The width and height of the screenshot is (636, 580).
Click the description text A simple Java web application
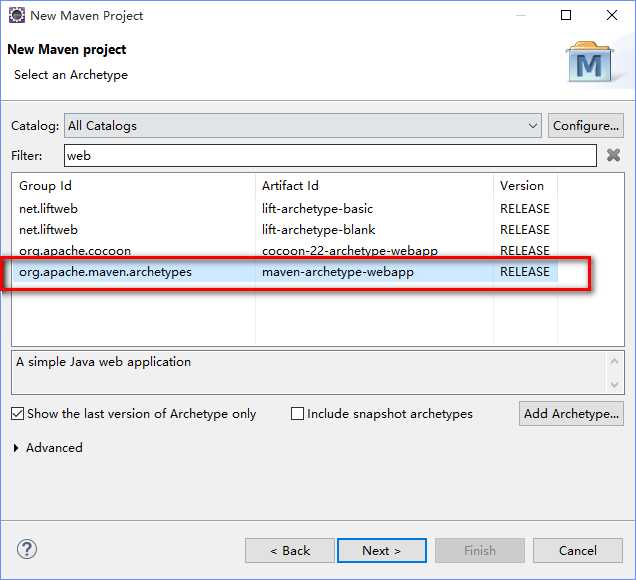(x=103, y=362)
